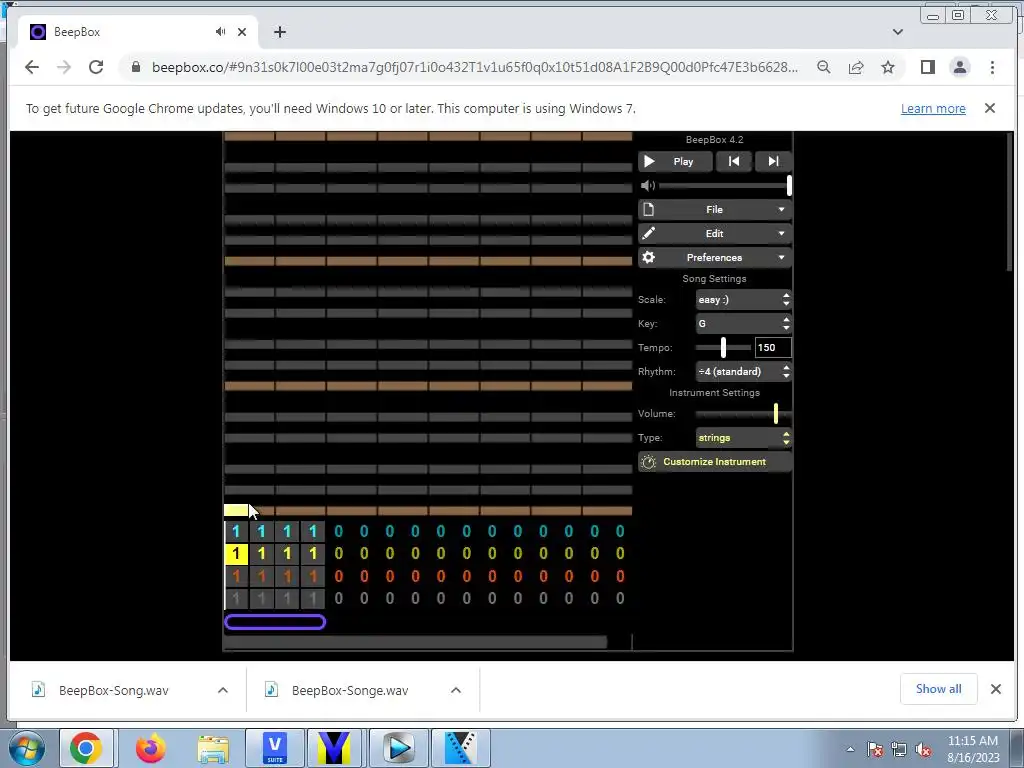Click the speaker volume icon in BeepBox
This screenshot has height=768, width=1024.
647,185
